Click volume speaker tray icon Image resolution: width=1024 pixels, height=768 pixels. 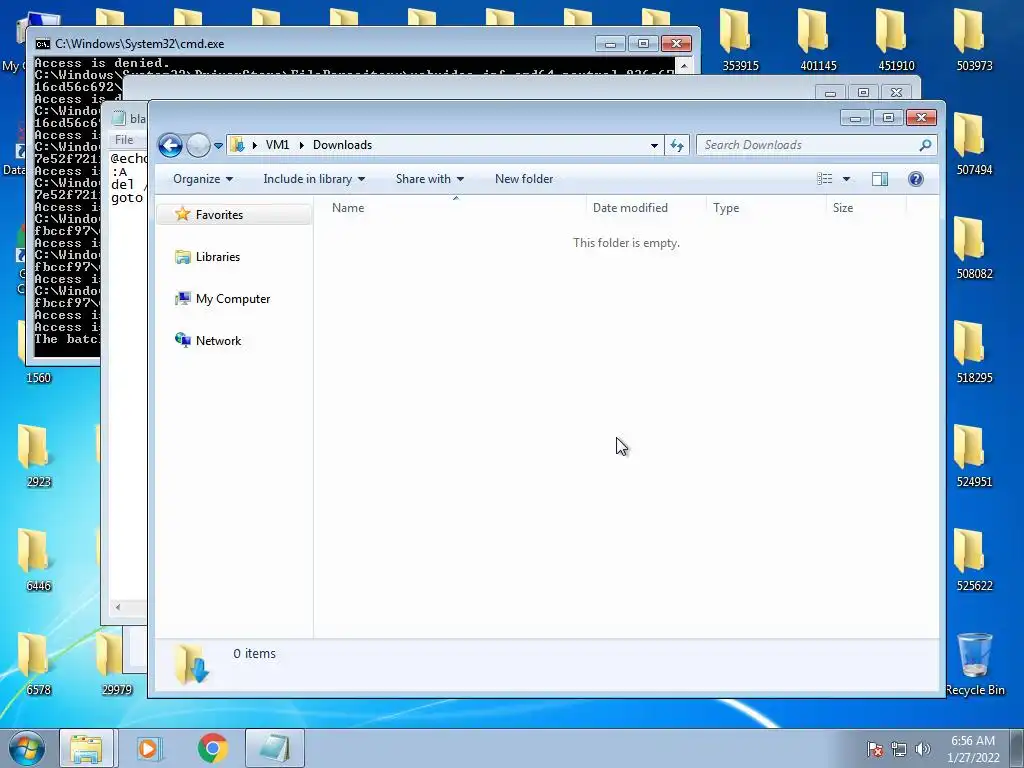pyautogui.click(x=922, y=749)
